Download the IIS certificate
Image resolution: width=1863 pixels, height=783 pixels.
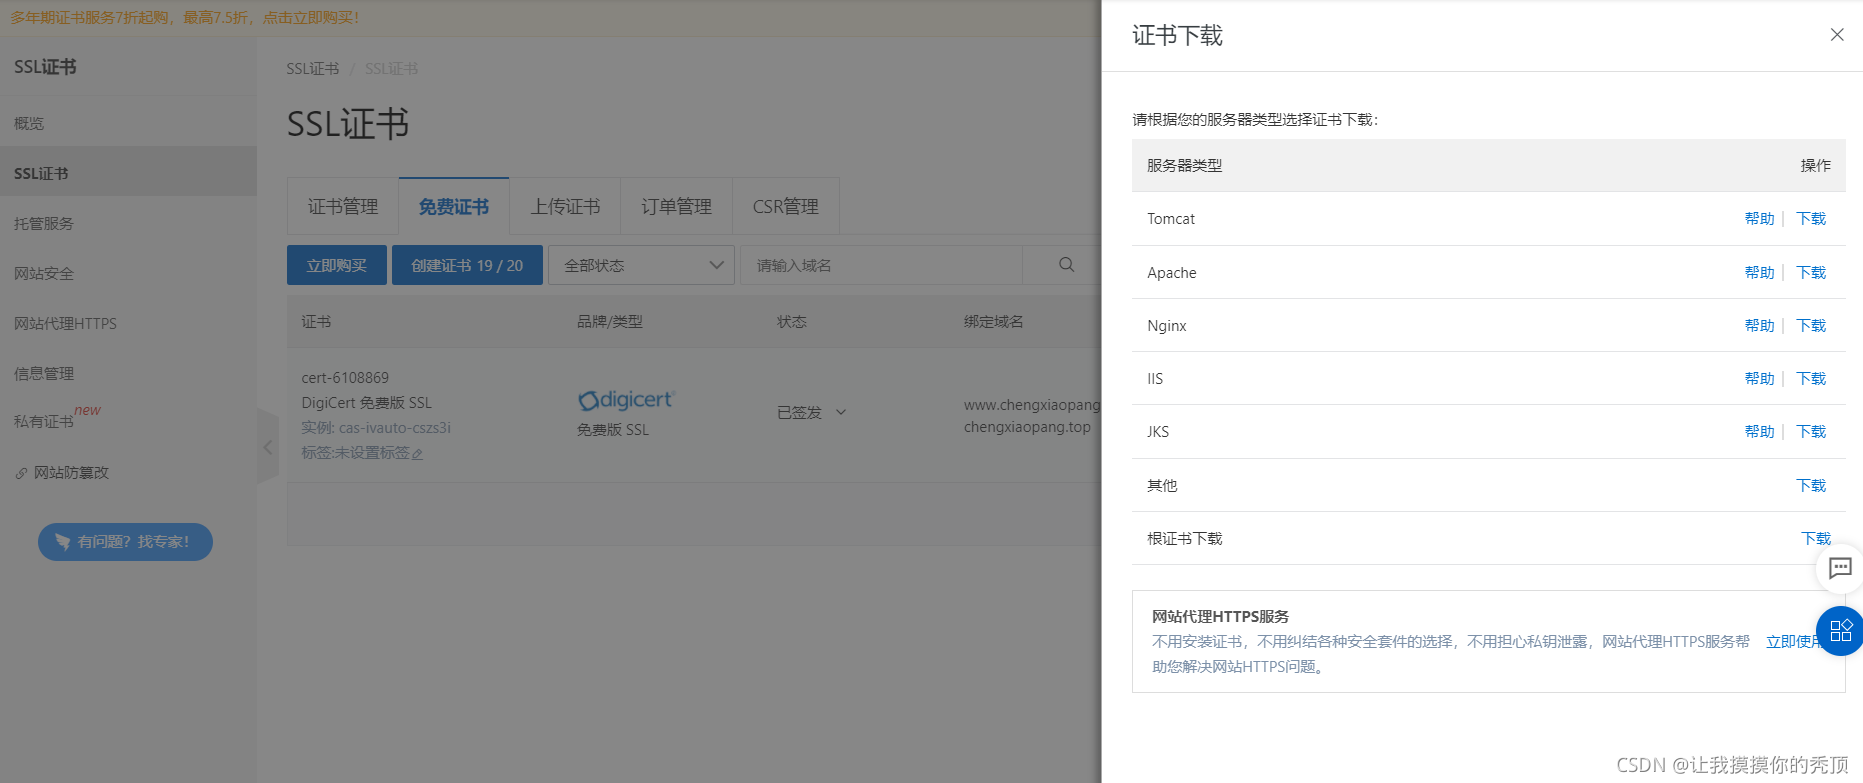click(x=1811, y=379)
